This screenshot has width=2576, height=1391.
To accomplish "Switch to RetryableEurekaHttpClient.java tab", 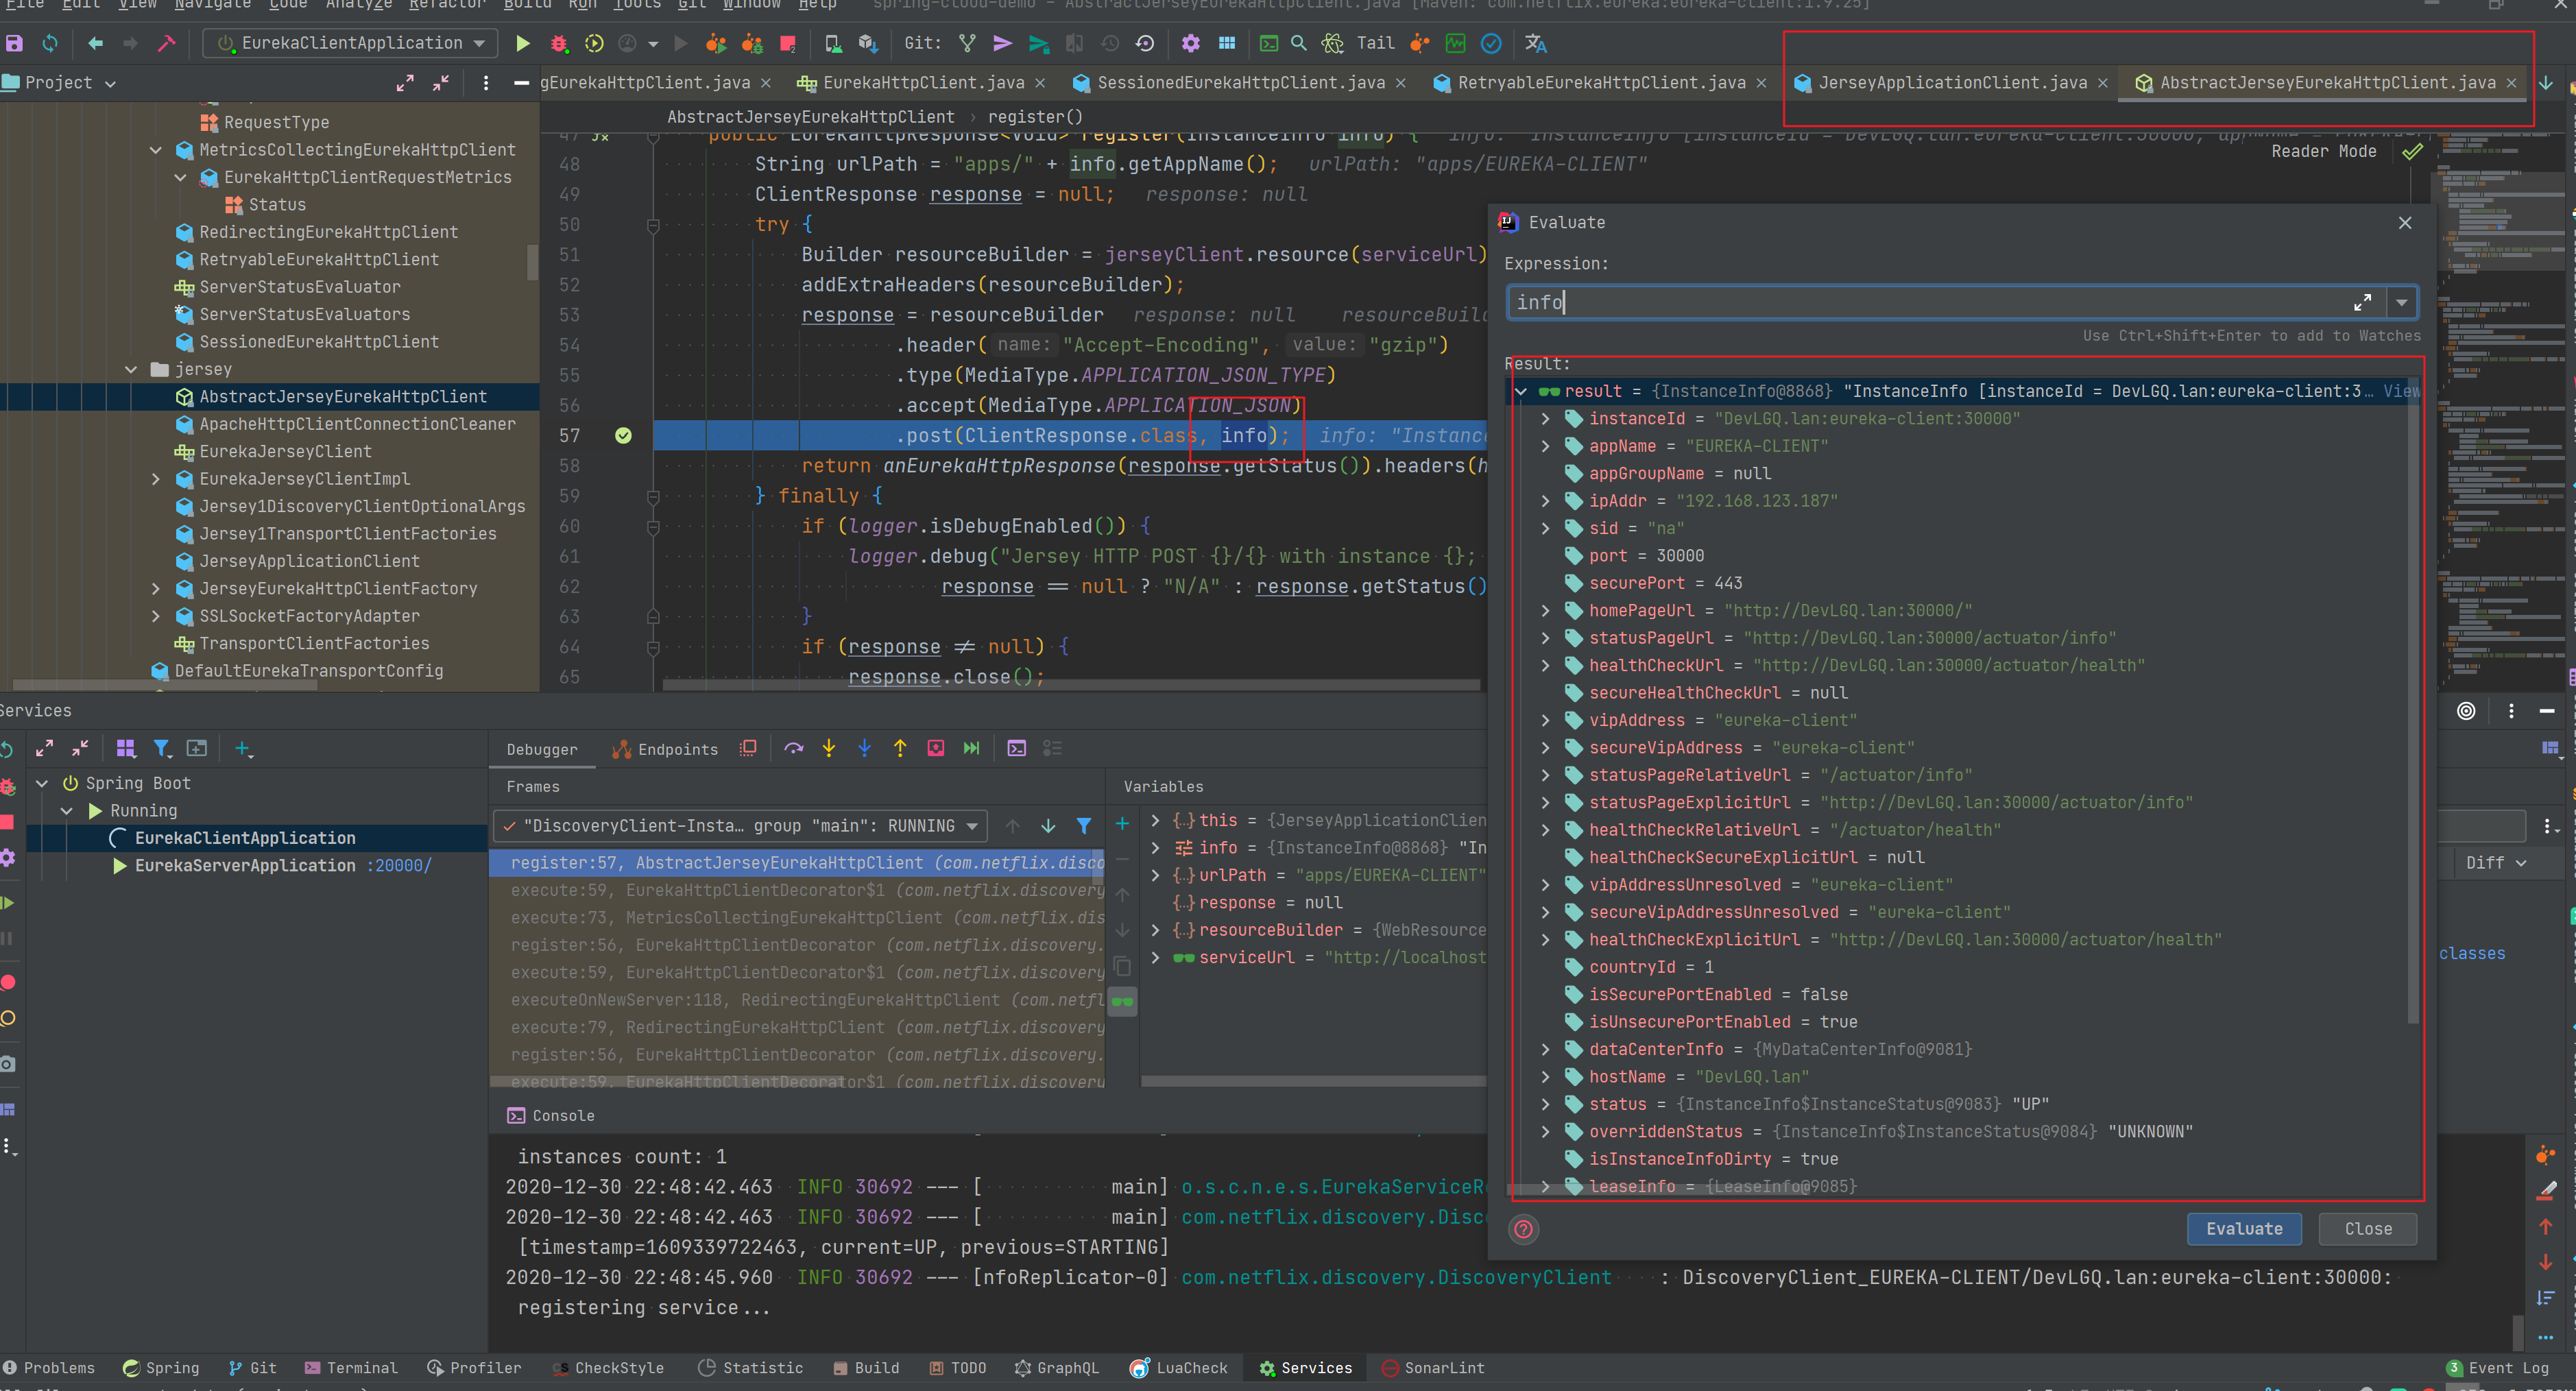I will 1600,83.
